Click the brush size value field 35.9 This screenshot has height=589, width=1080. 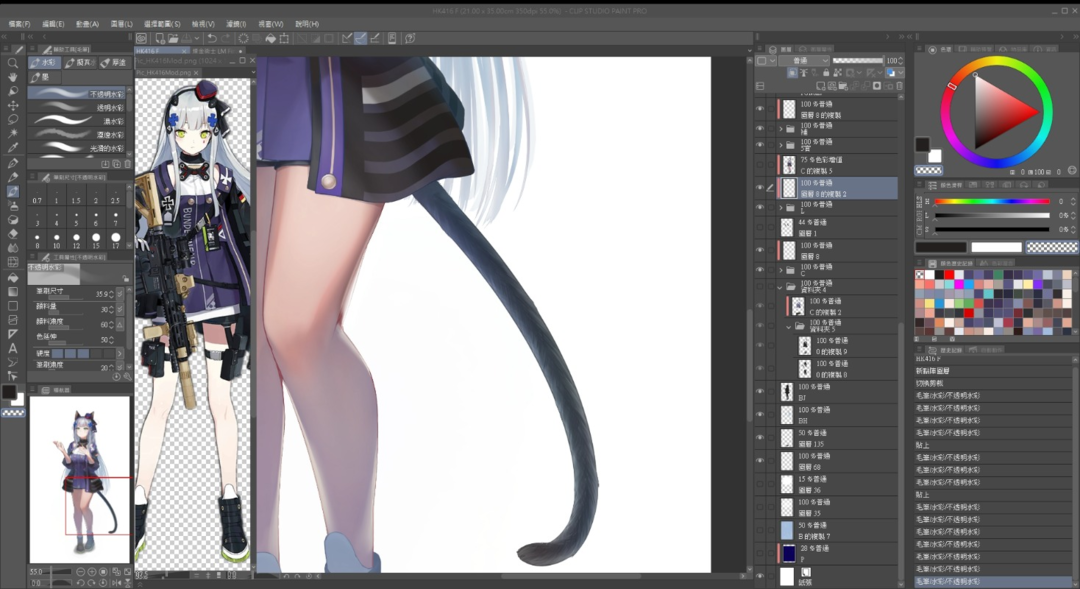point(101,294)
